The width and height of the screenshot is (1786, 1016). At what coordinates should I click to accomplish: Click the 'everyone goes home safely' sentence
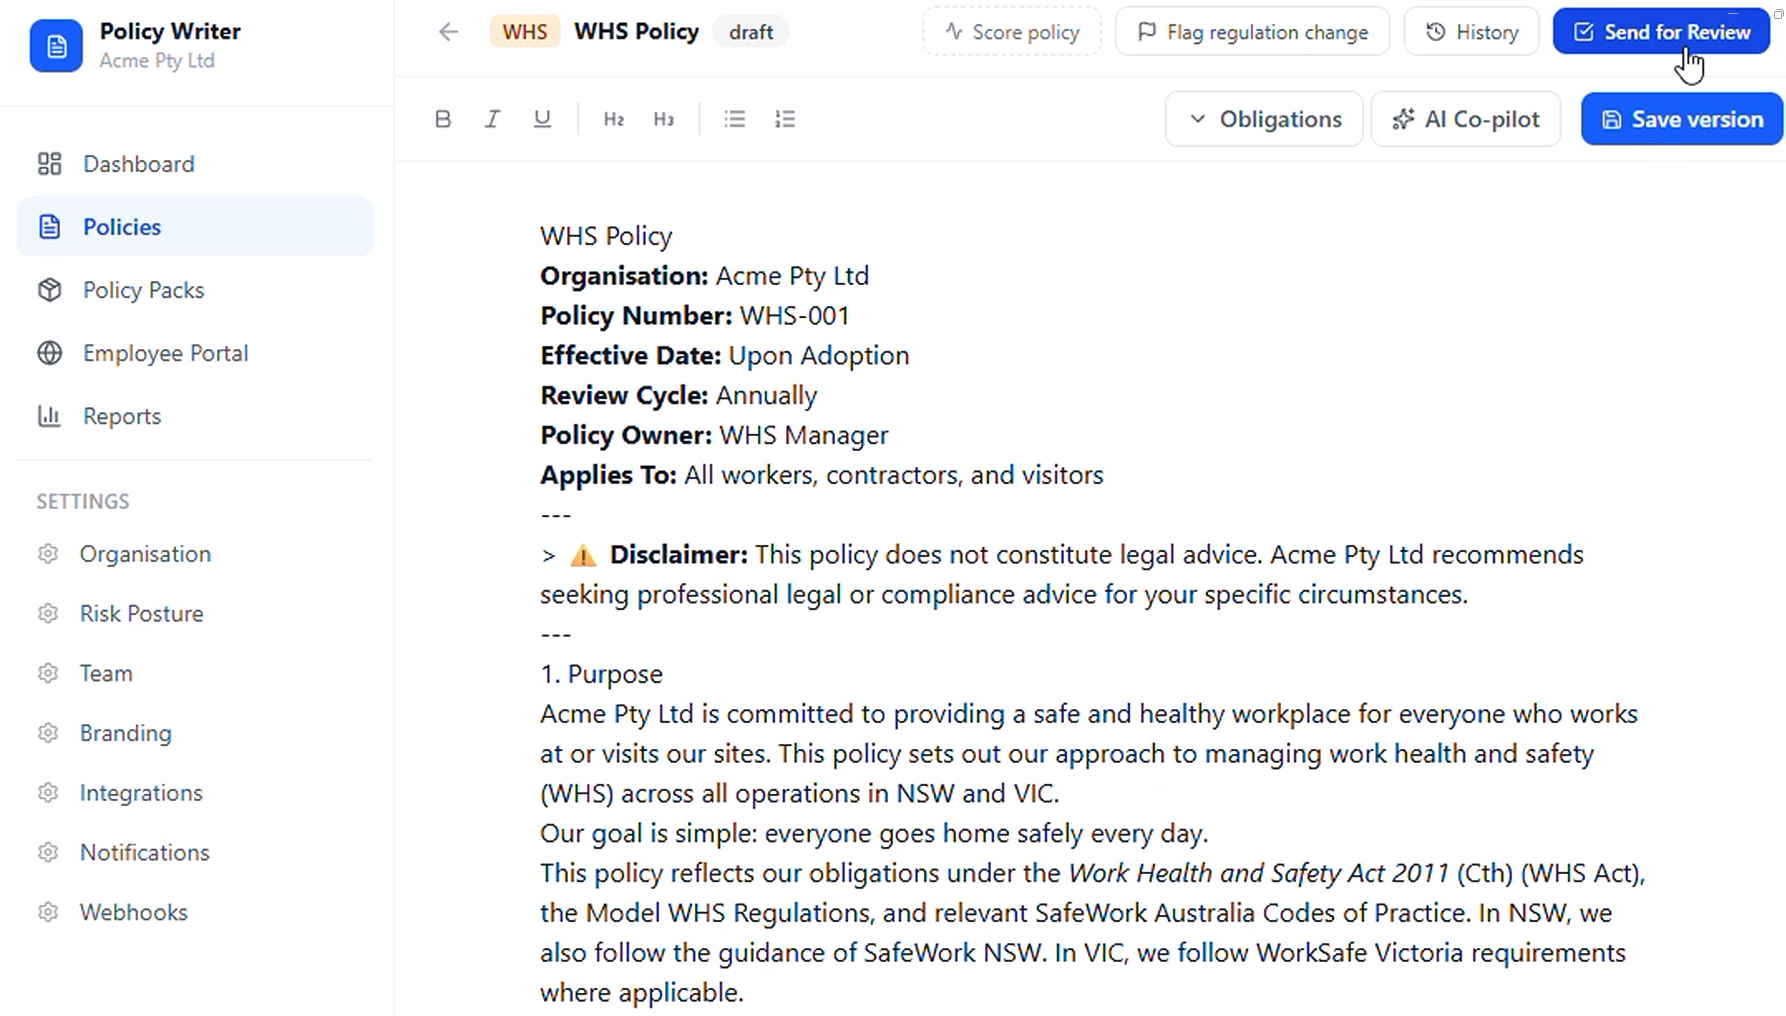click(x=874, y=834)
